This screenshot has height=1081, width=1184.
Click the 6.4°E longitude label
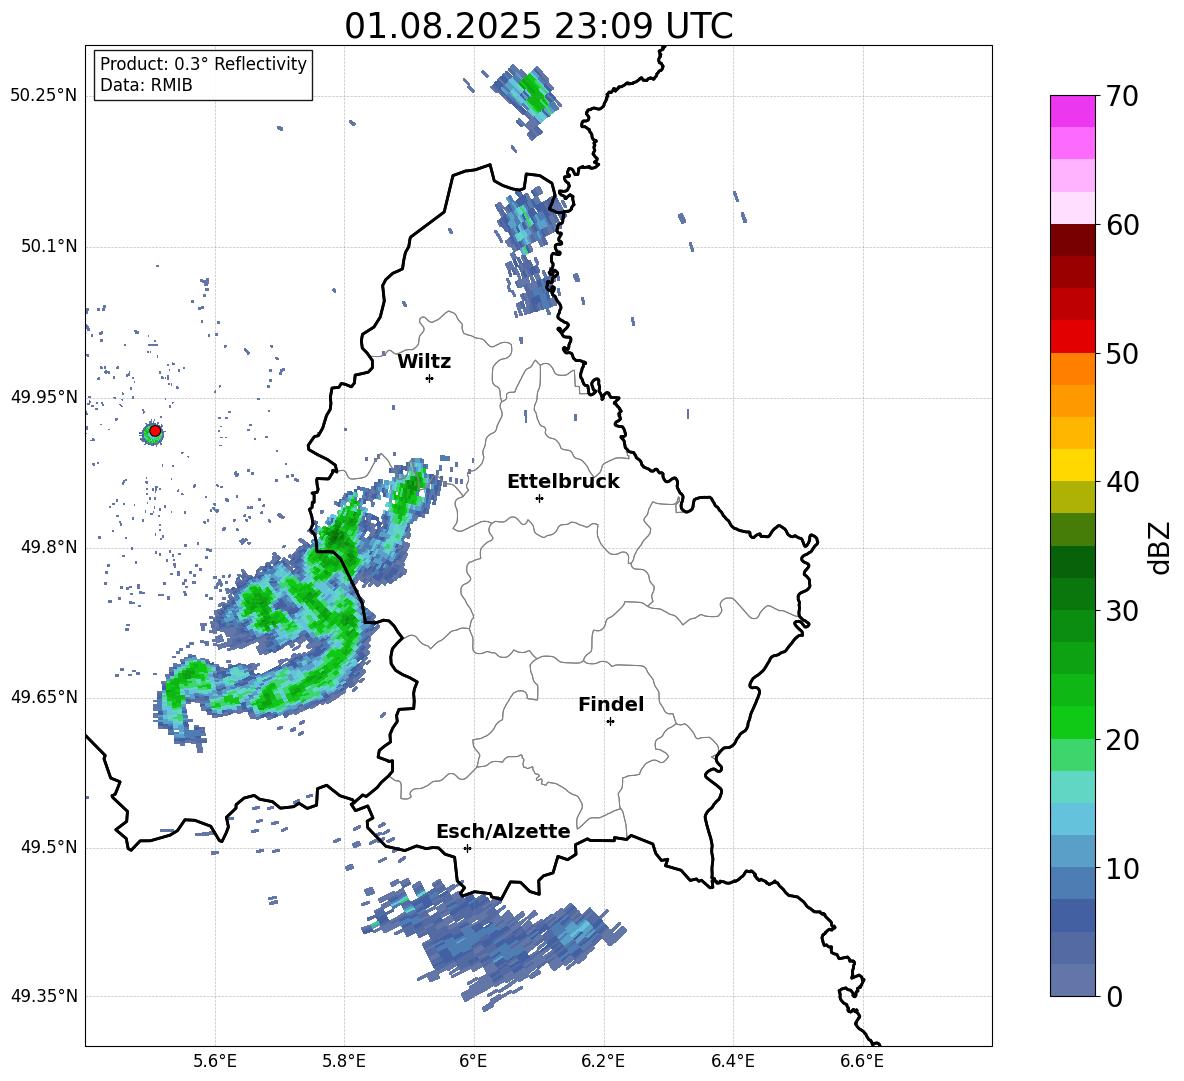(x=732, y=1061)
